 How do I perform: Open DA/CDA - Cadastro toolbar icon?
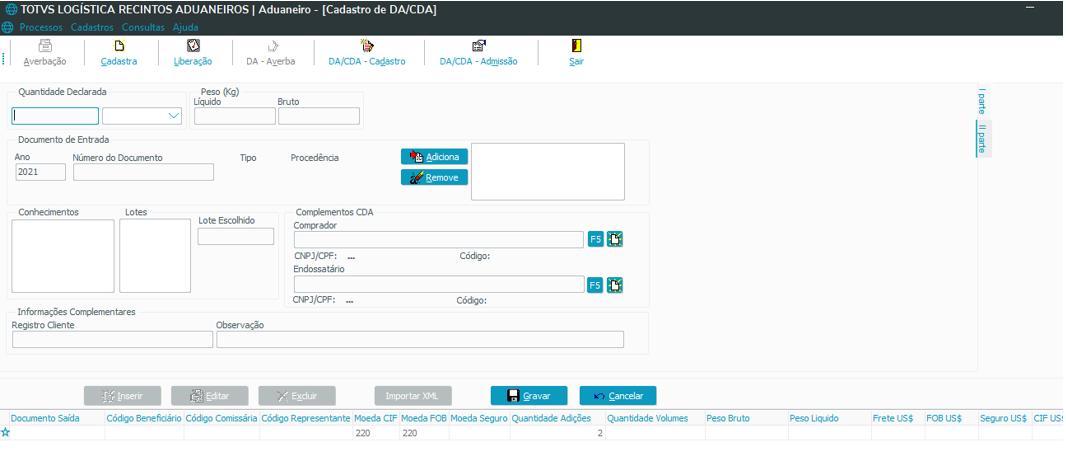(367, 46)
